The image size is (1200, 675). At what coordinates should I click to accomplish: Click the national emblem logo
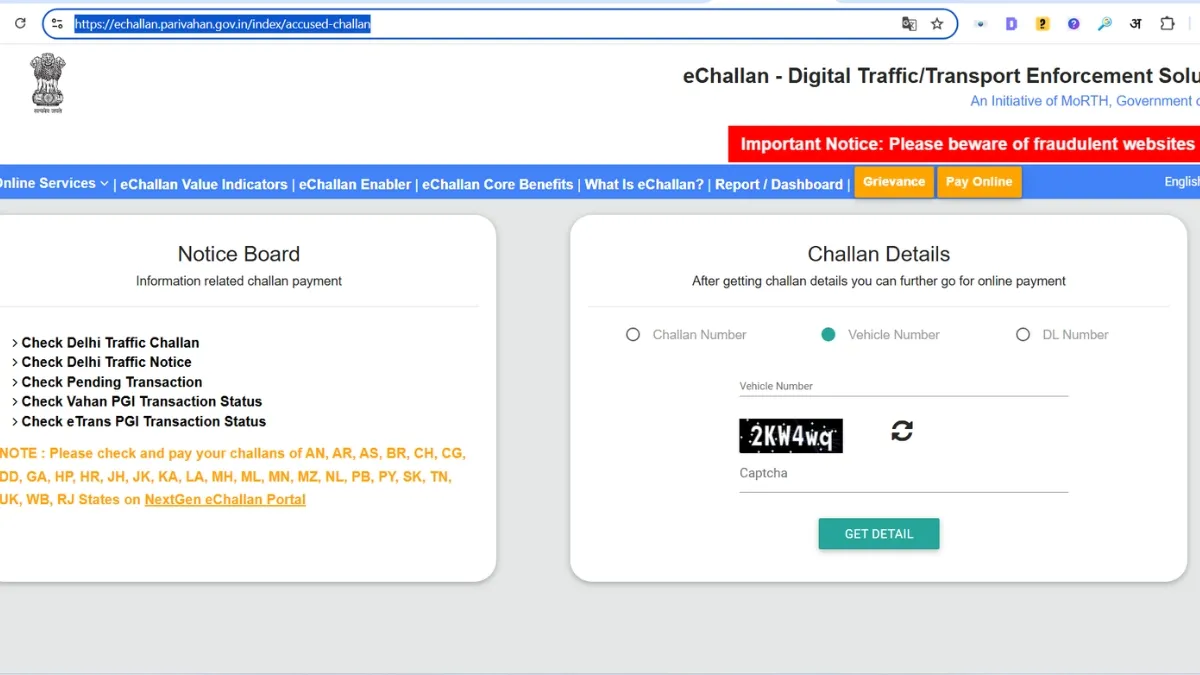tap(47, 84)
